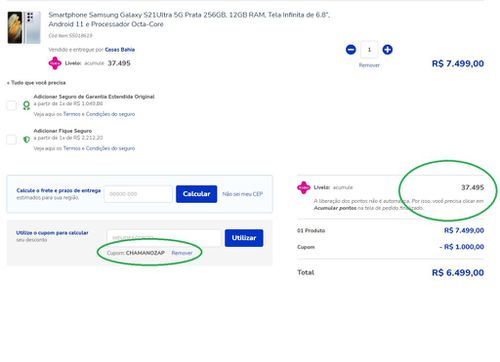This screenshot has height=362, width=500.
Task: Click the 37.495 points beside the product
Action: [119, 63]
